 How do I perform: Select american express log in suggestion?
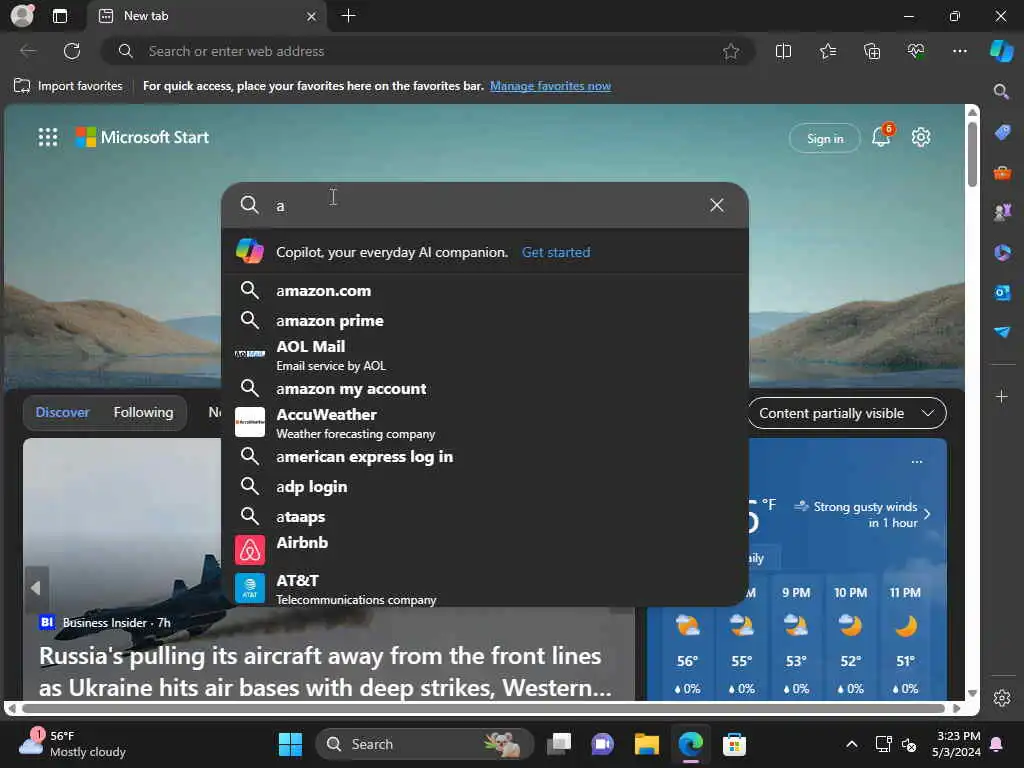485,456
